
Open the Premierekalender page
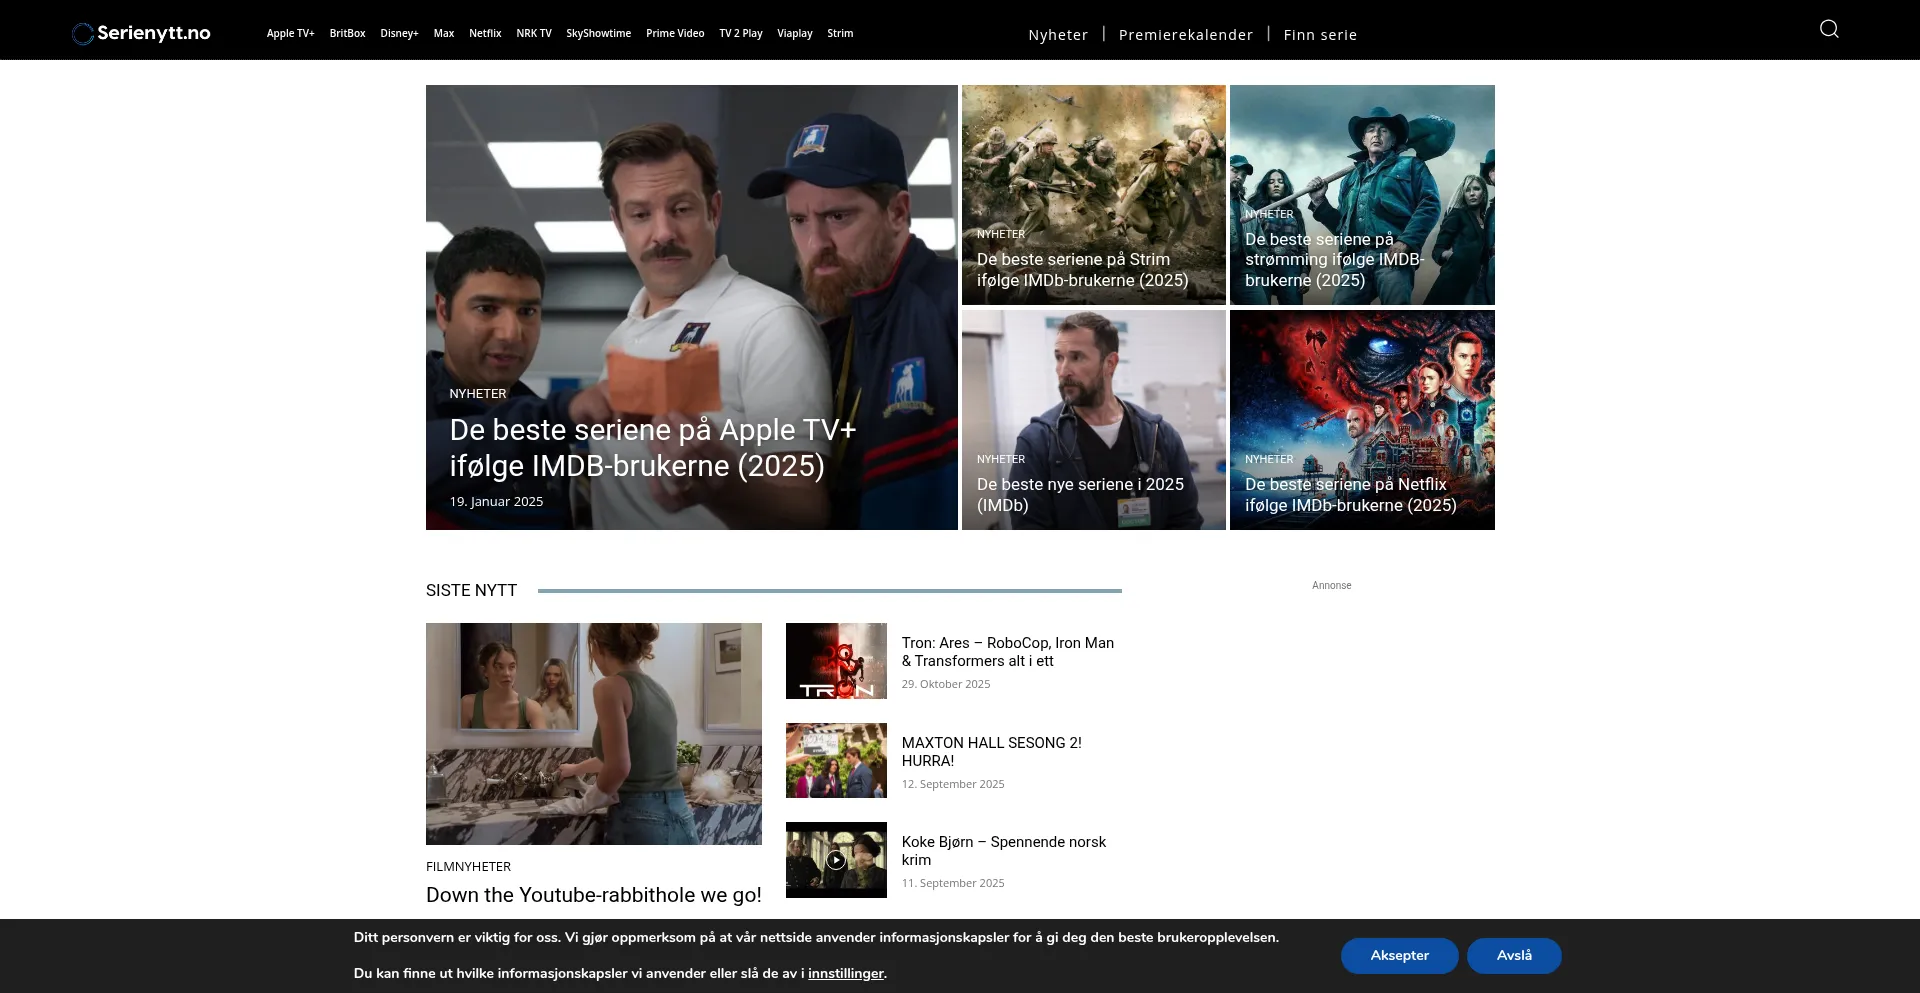[1185, 34]
